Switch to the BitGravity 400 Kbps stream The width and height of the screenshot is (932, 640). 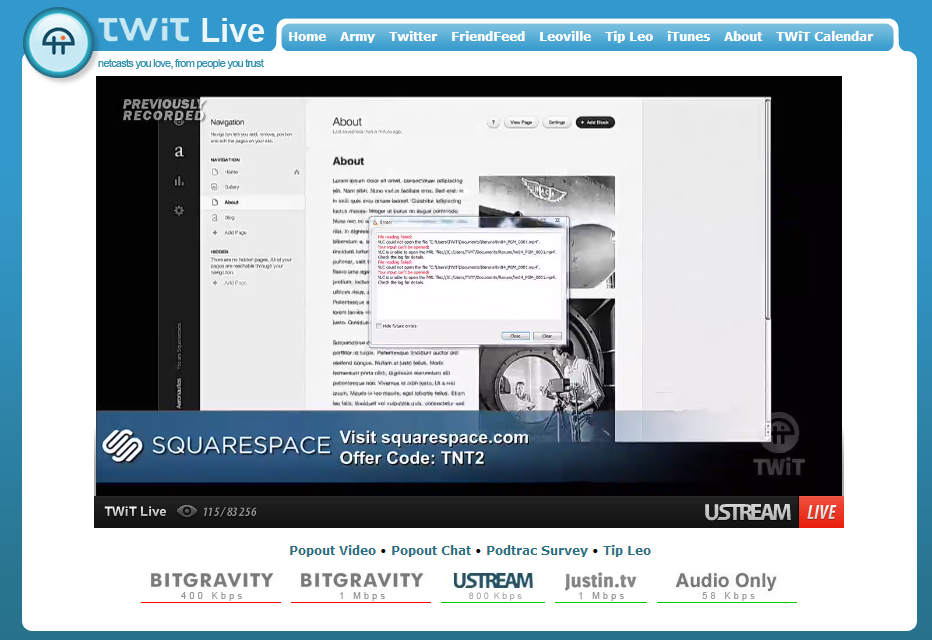click(211, 585)
